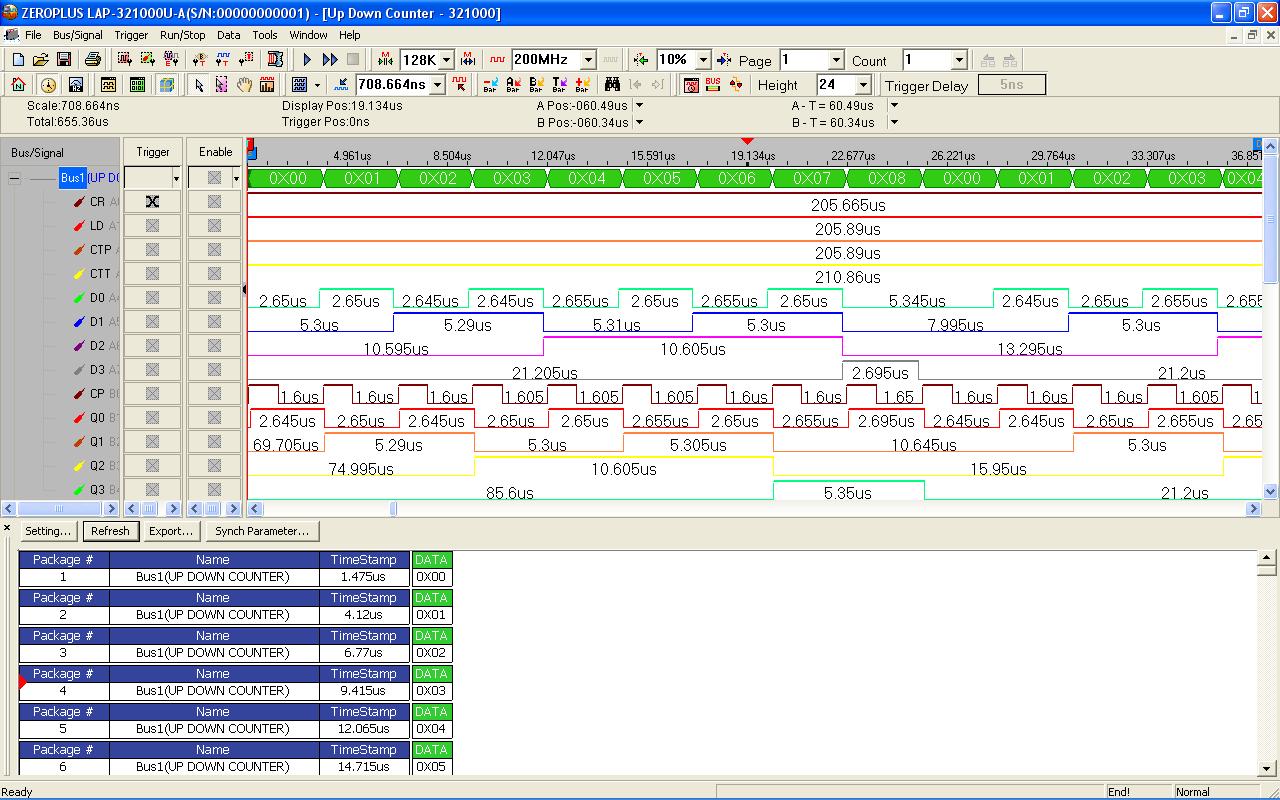This screenshot has width=1280, height=800.
Task: Click the Go to A Bar icon
Action: [x=513, y=85]
